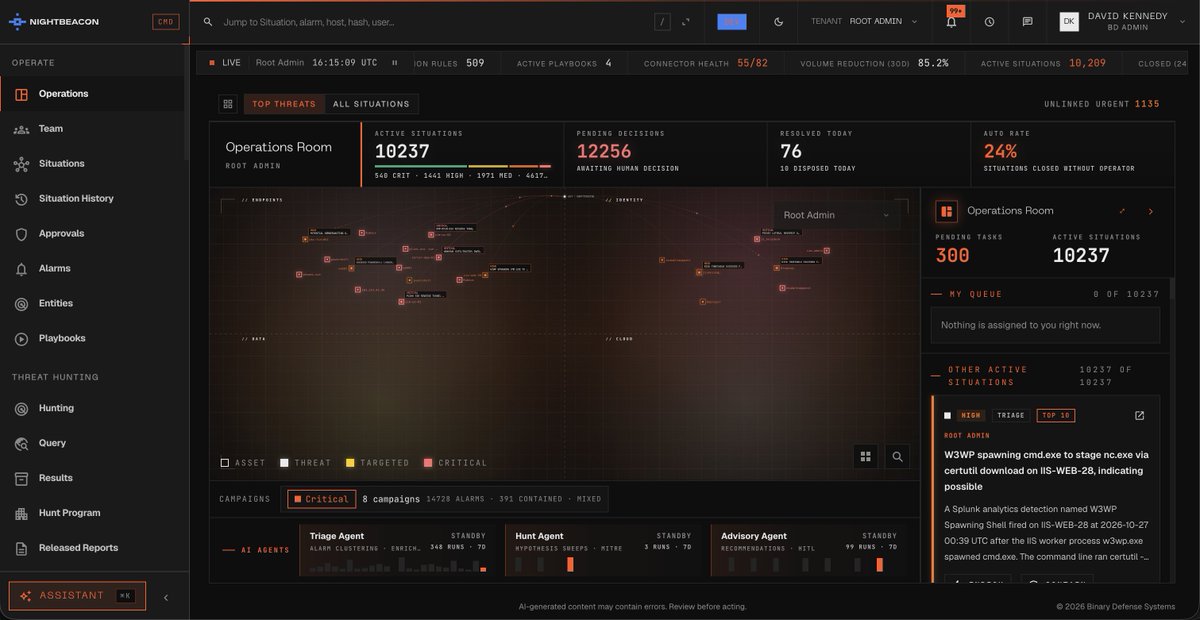Toggle dark mode moon icon

tap(779, 21)
